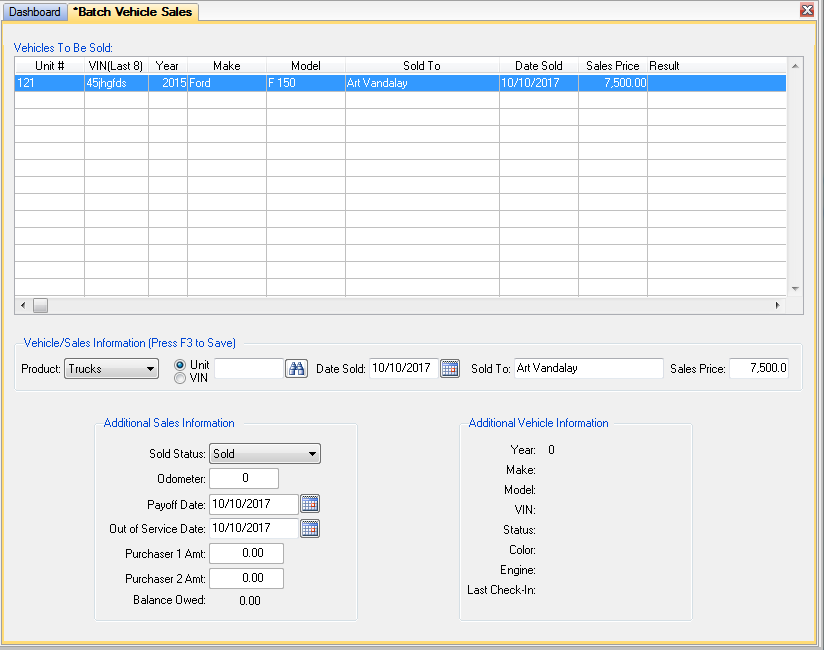
Task: Click the binoculars search icon
Action: tap(296, 368)
